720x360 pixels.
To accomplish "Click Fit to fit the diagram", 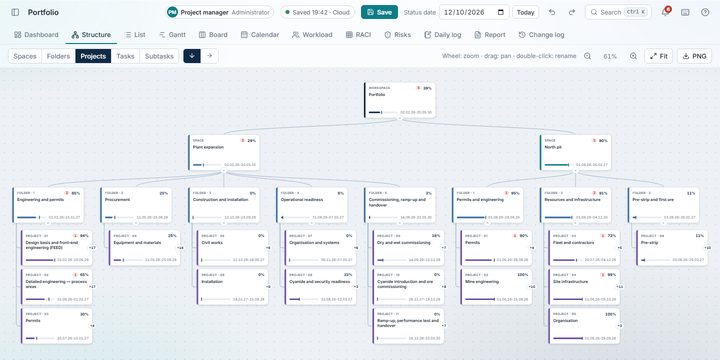I will pyautogui.click(x=658, y=56).
